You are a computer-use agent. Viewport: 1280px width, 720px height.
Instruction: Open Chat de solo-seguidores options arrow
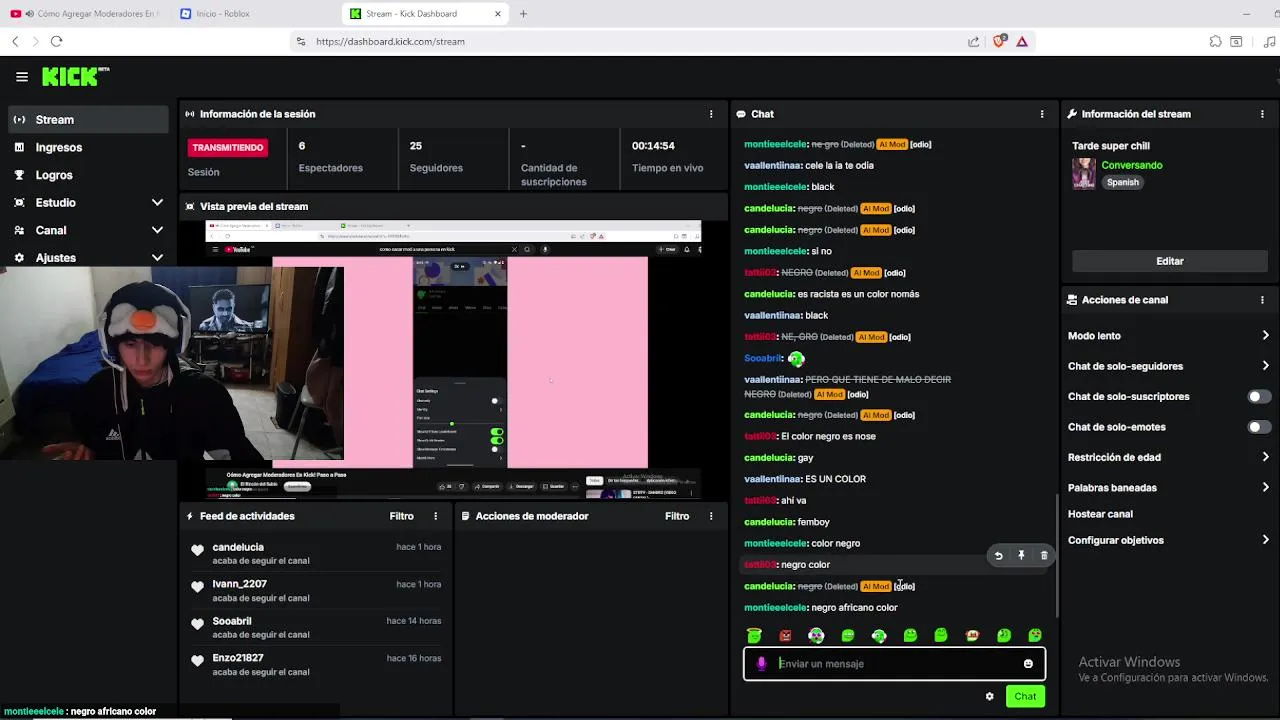[x=1265, y=366]
